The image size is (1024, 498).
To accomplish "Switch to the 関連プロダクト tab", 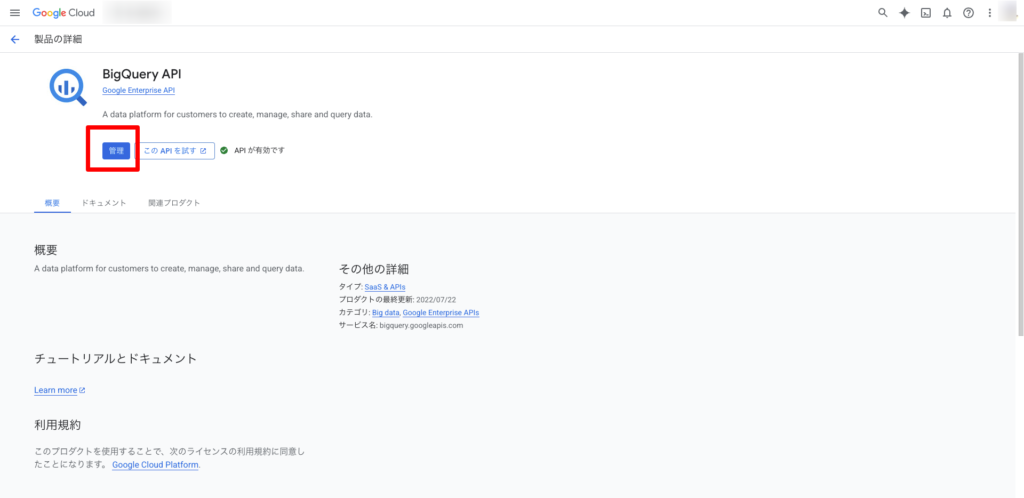I will coord(174,203).
